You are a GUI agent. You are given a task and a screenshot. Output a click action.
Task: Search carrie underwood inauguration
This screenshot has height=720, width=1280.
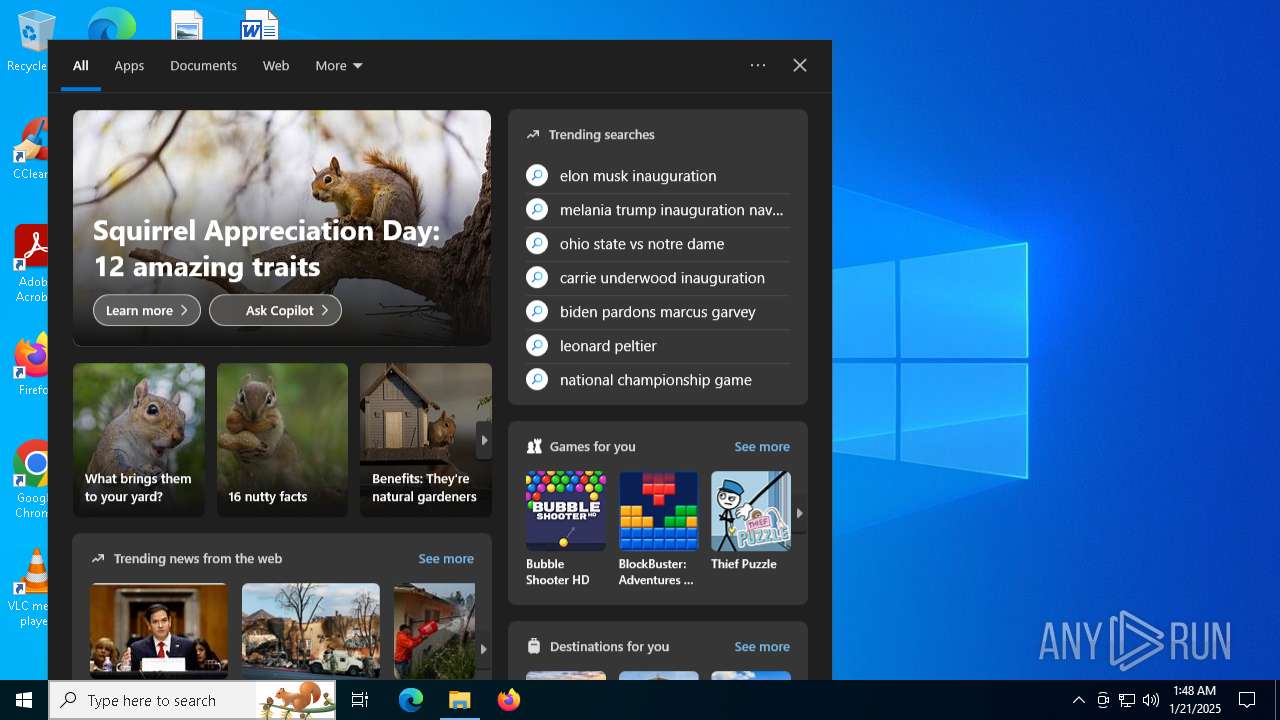click(x=657, y=278)
